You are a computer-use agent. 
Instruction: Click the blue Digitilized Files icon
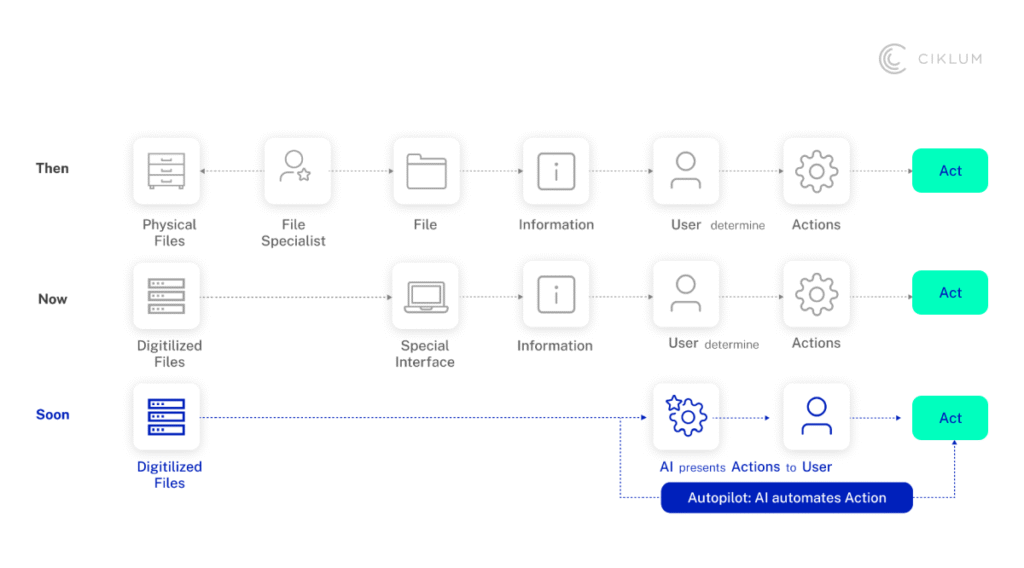pyautogui.click(x=167, y=416)
